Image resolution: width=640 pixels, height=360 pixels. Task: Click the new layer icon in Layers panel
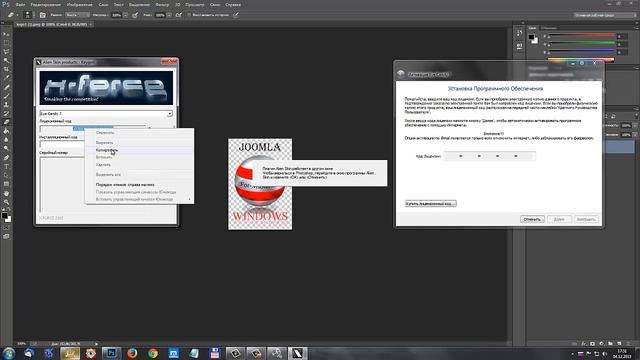coord(620,344)
